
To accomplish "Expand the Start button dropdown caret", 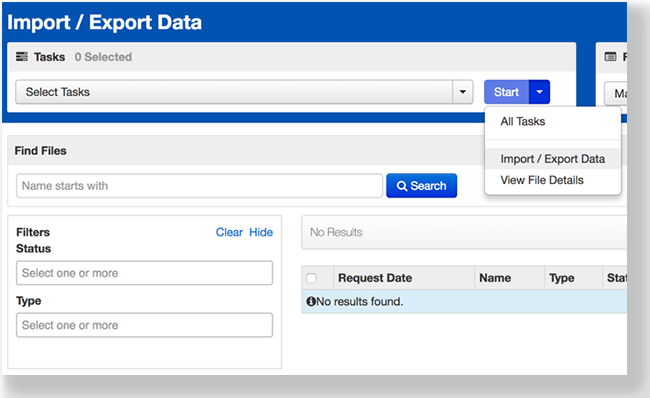I will pos(539,92).
